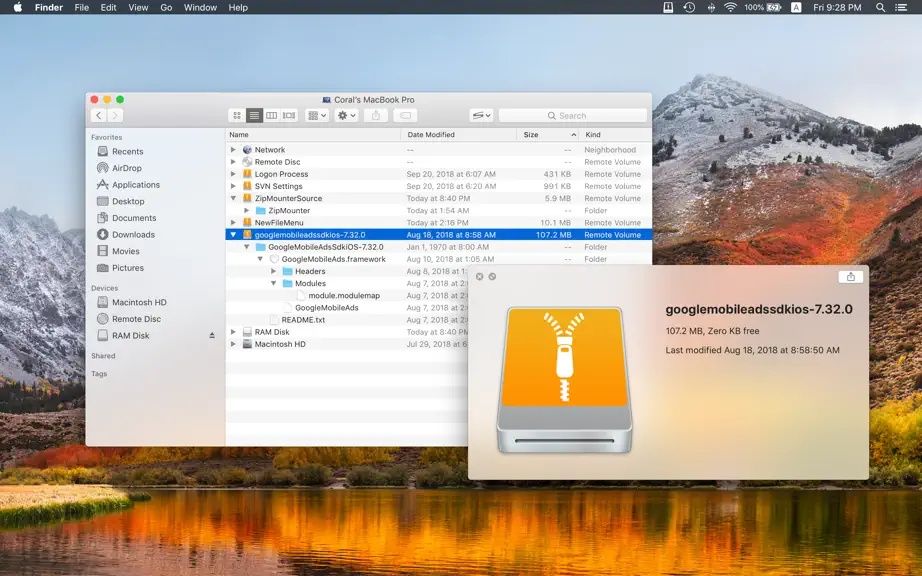Viewport: 922px width, 576px height.
Task: Collapse the ZipMounterSource volume
Action: point(233,198)
